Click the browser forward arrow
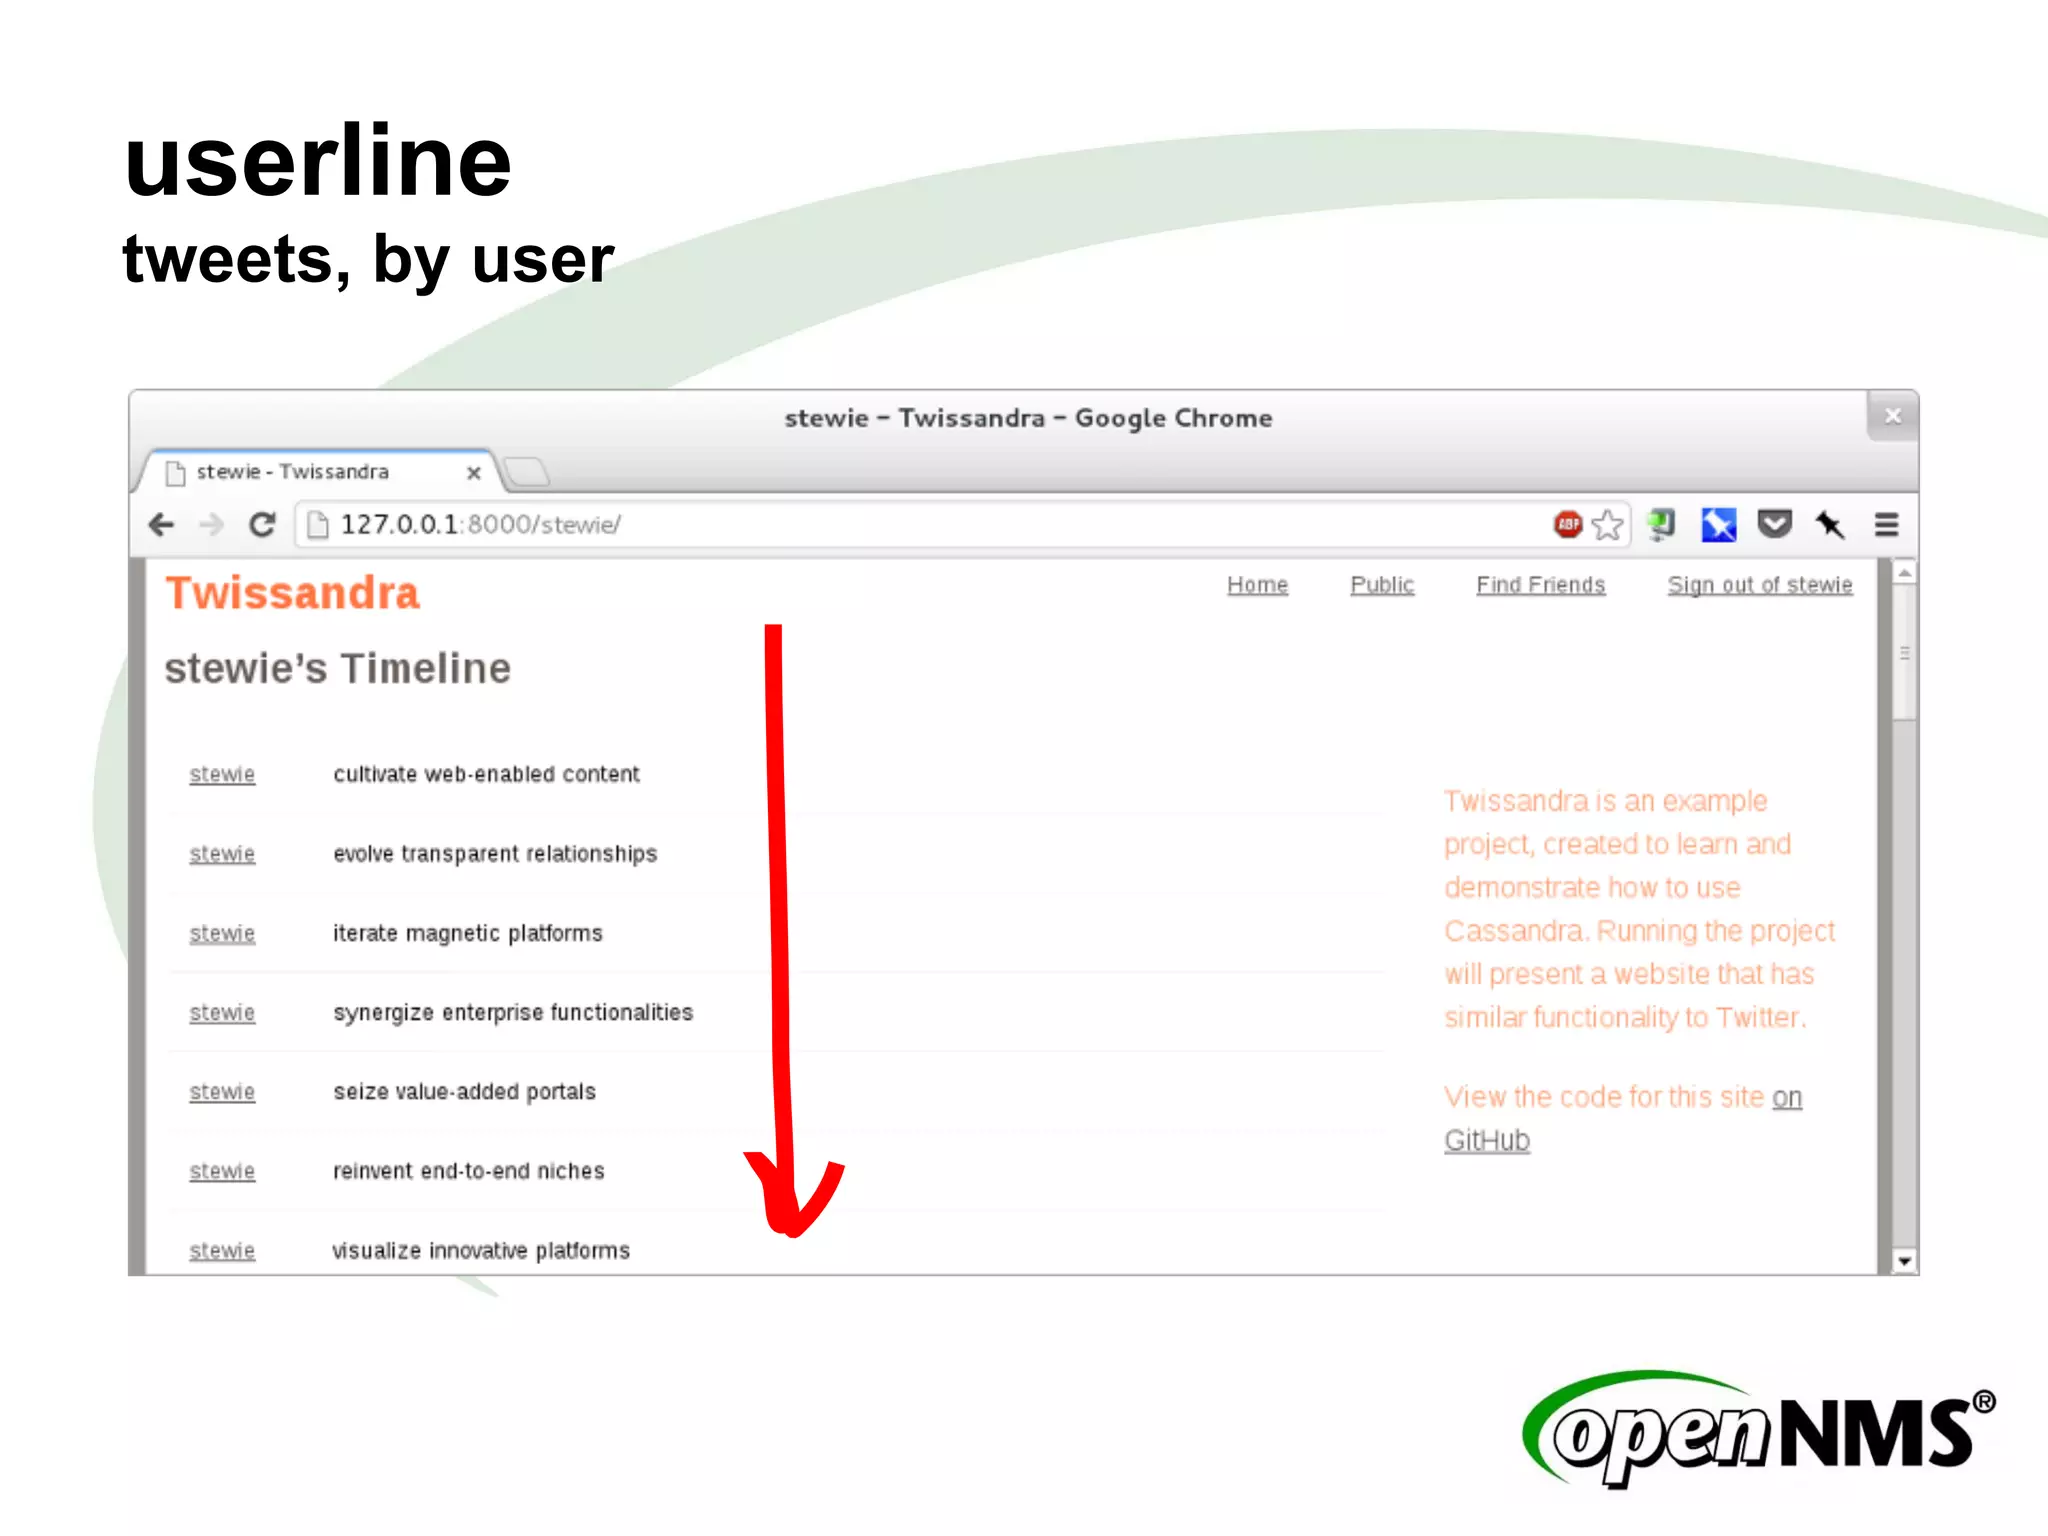The height and width of the screenshot is (1536, 2048). [211, 524]
